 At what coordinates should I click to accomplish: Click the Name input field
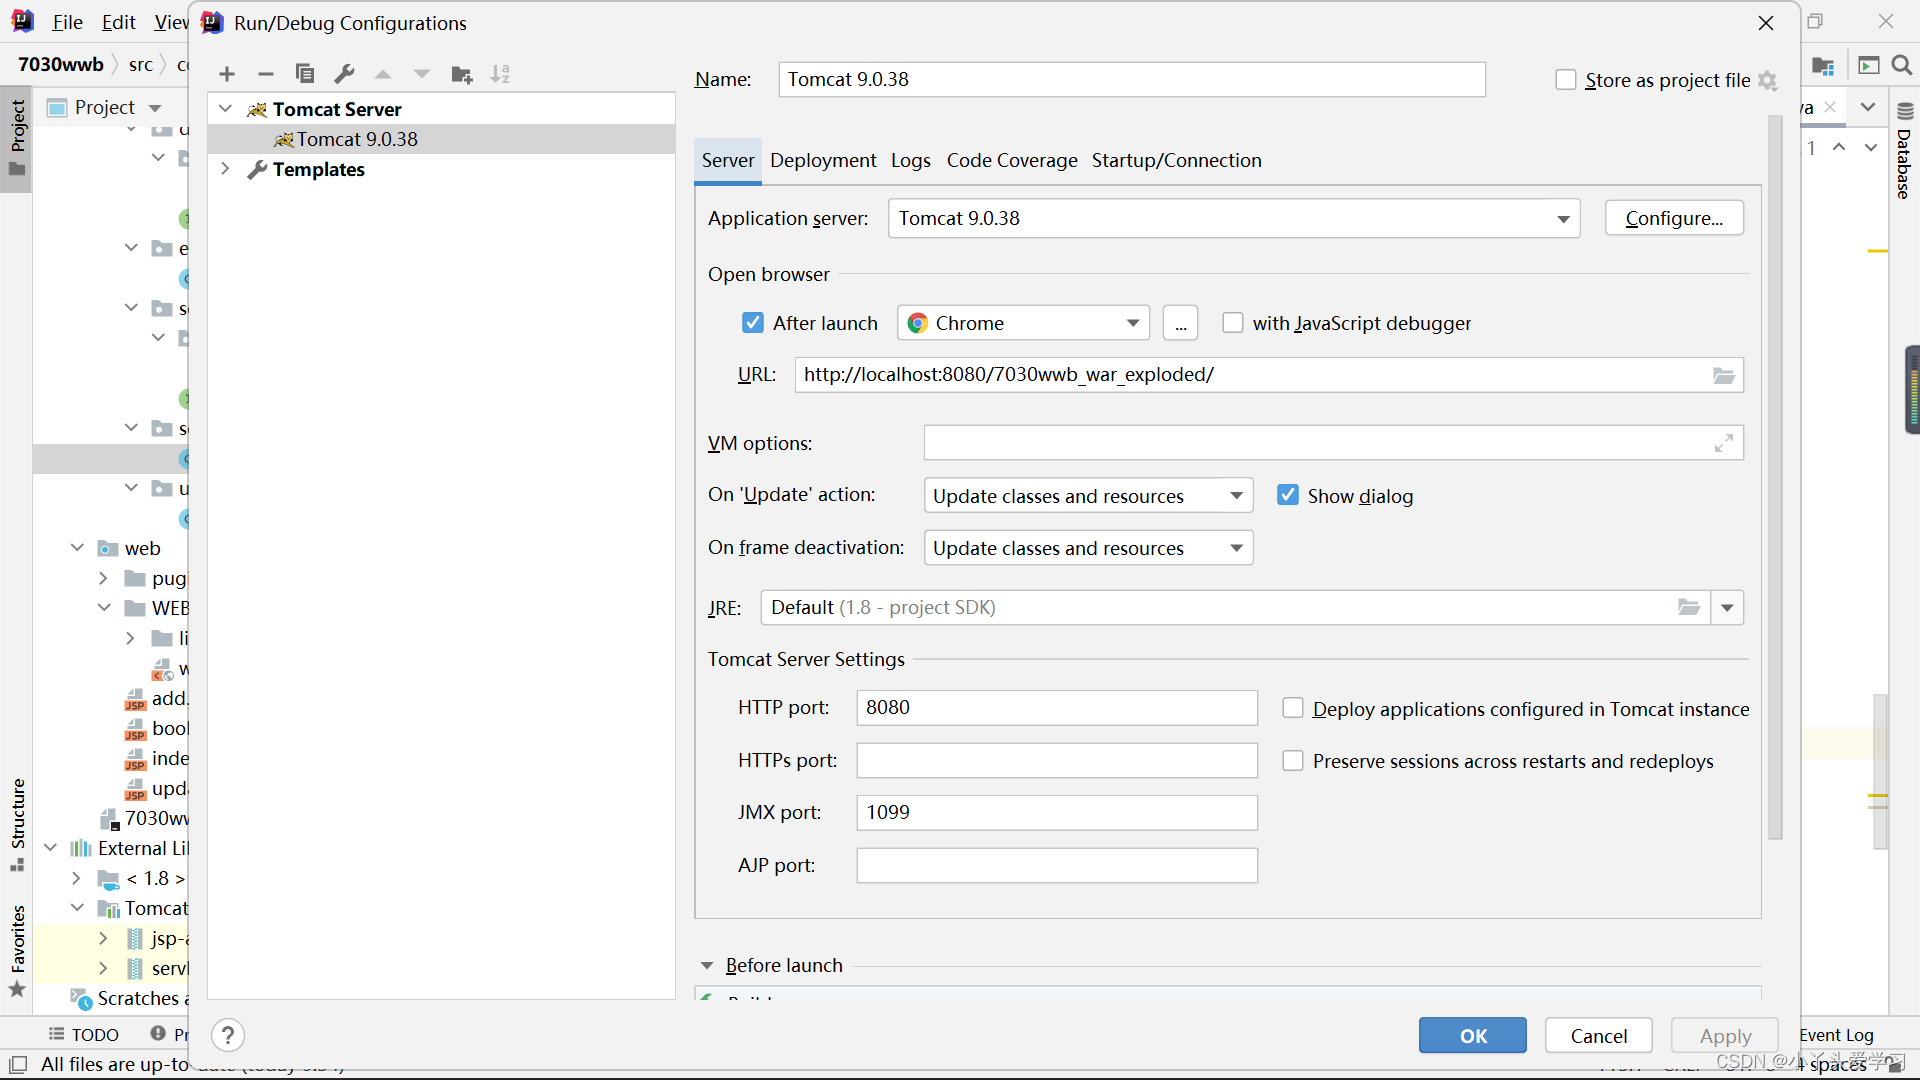pyautogui.click(x=1132, y=80)
